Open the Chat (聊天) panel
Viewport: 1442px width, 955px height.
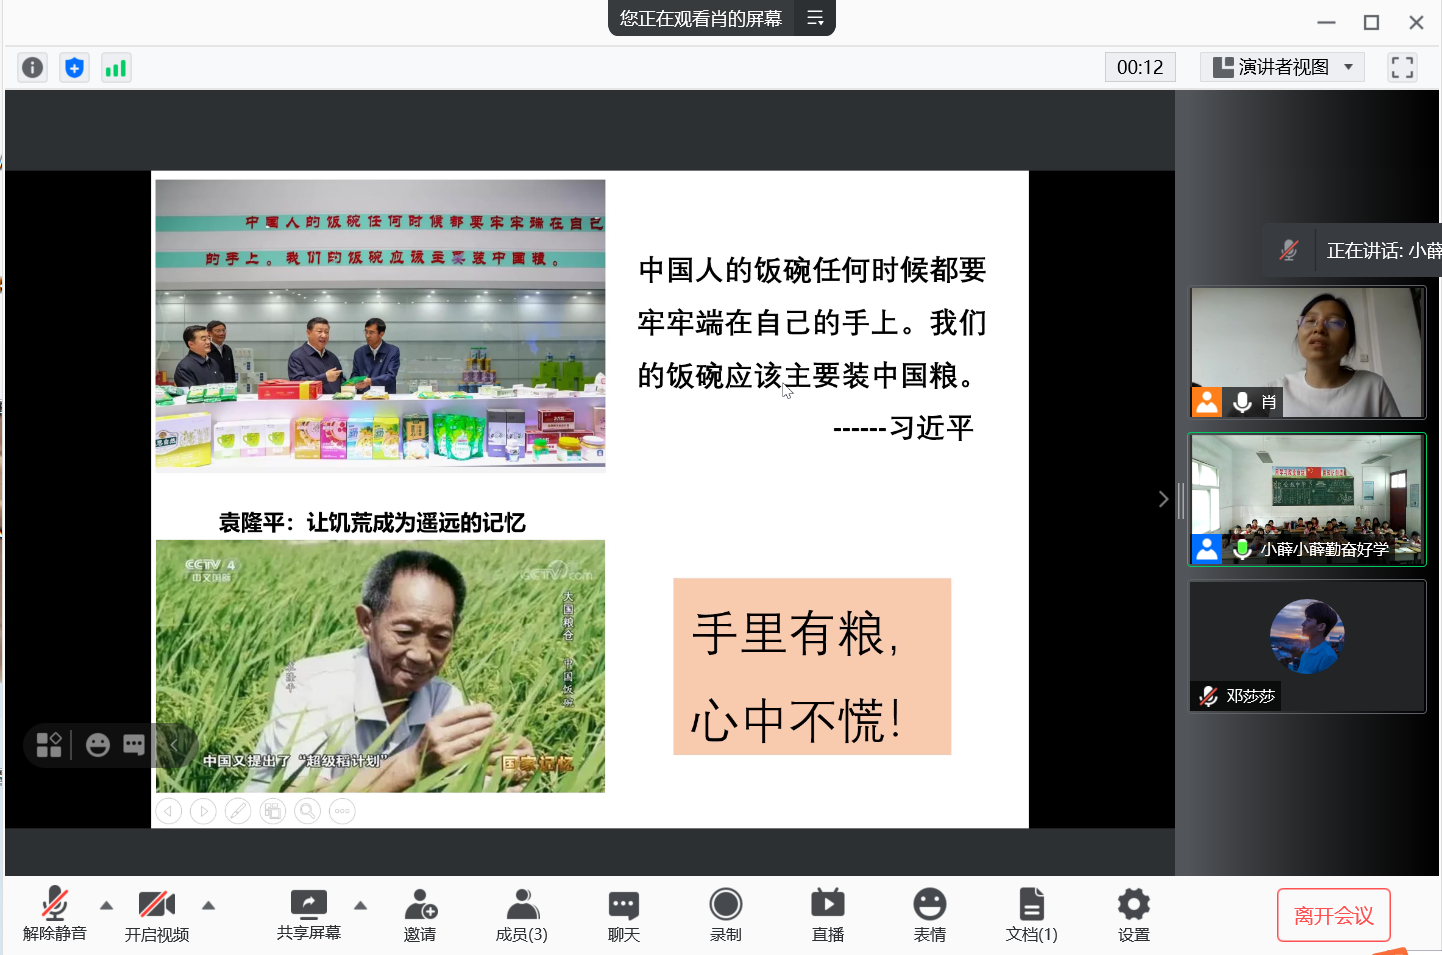[x=623, y=914]
